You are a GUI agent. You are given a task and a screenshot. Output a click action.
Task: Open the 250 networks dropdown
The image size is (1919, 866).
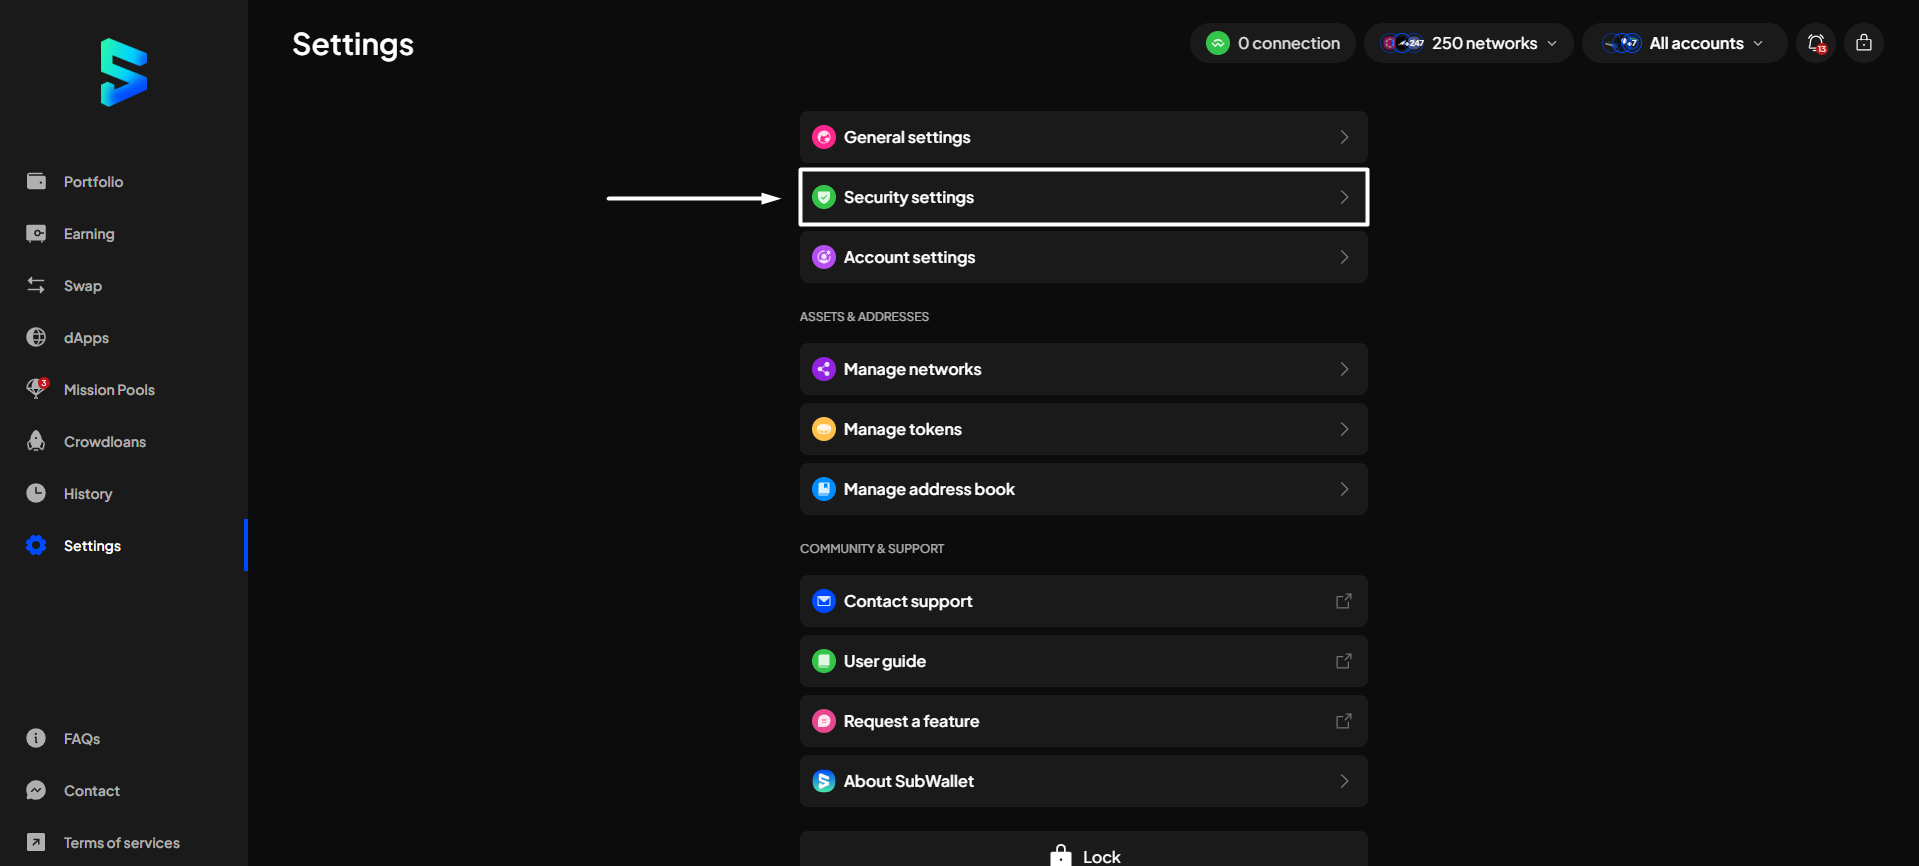click(1468, 43)
